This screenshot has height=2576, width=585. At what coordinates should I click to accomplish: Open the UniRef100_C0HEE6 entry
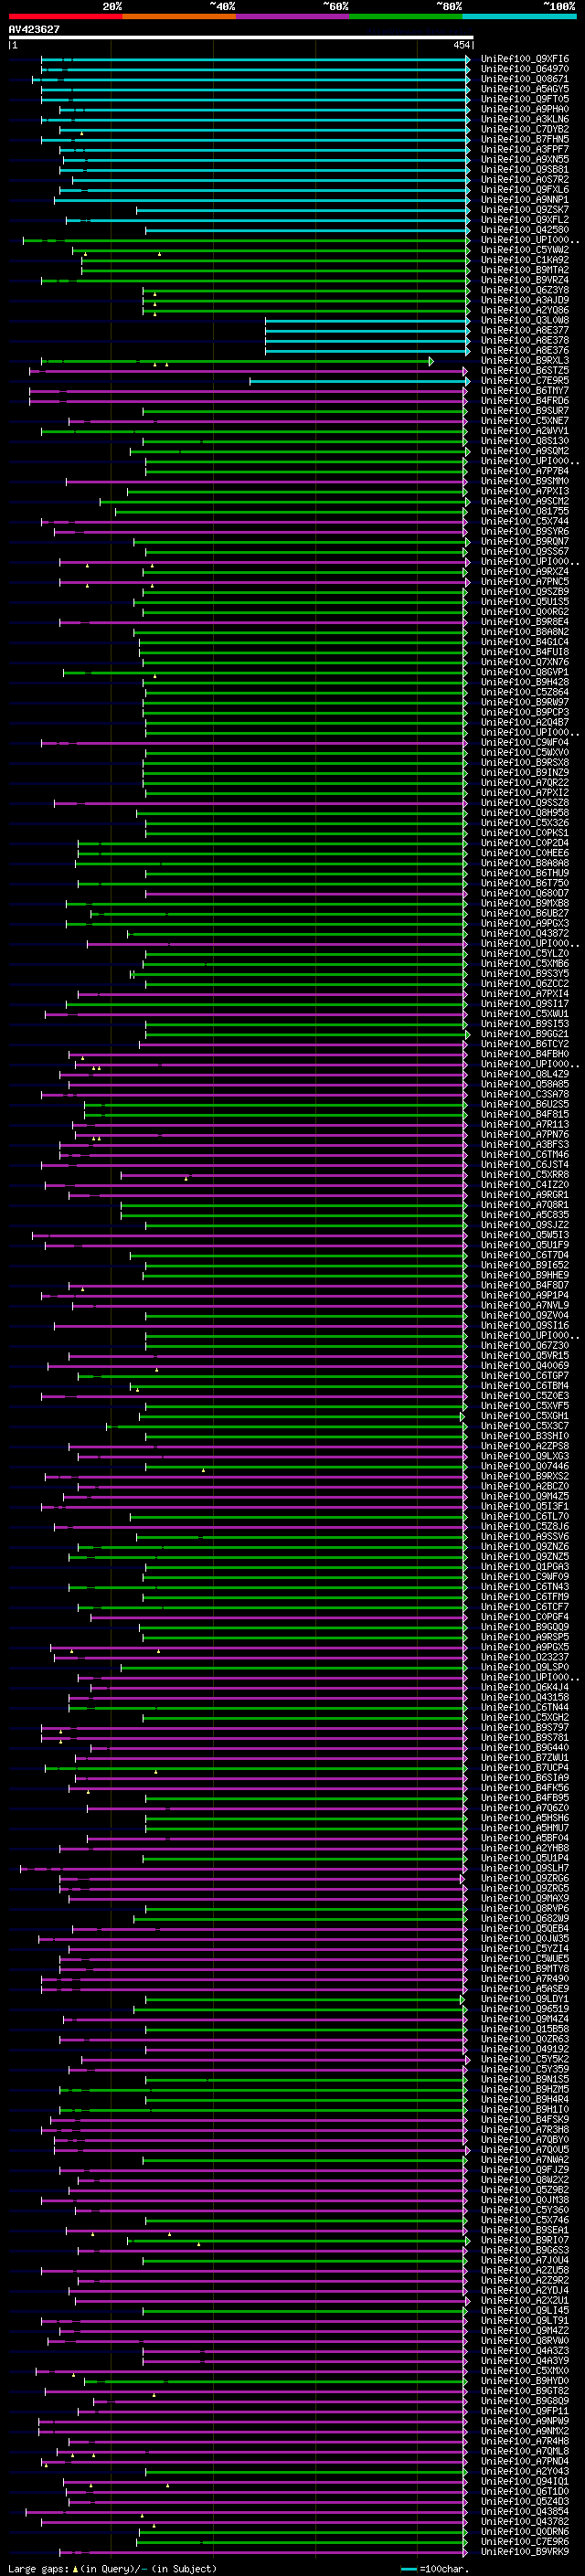coord(525,853)
